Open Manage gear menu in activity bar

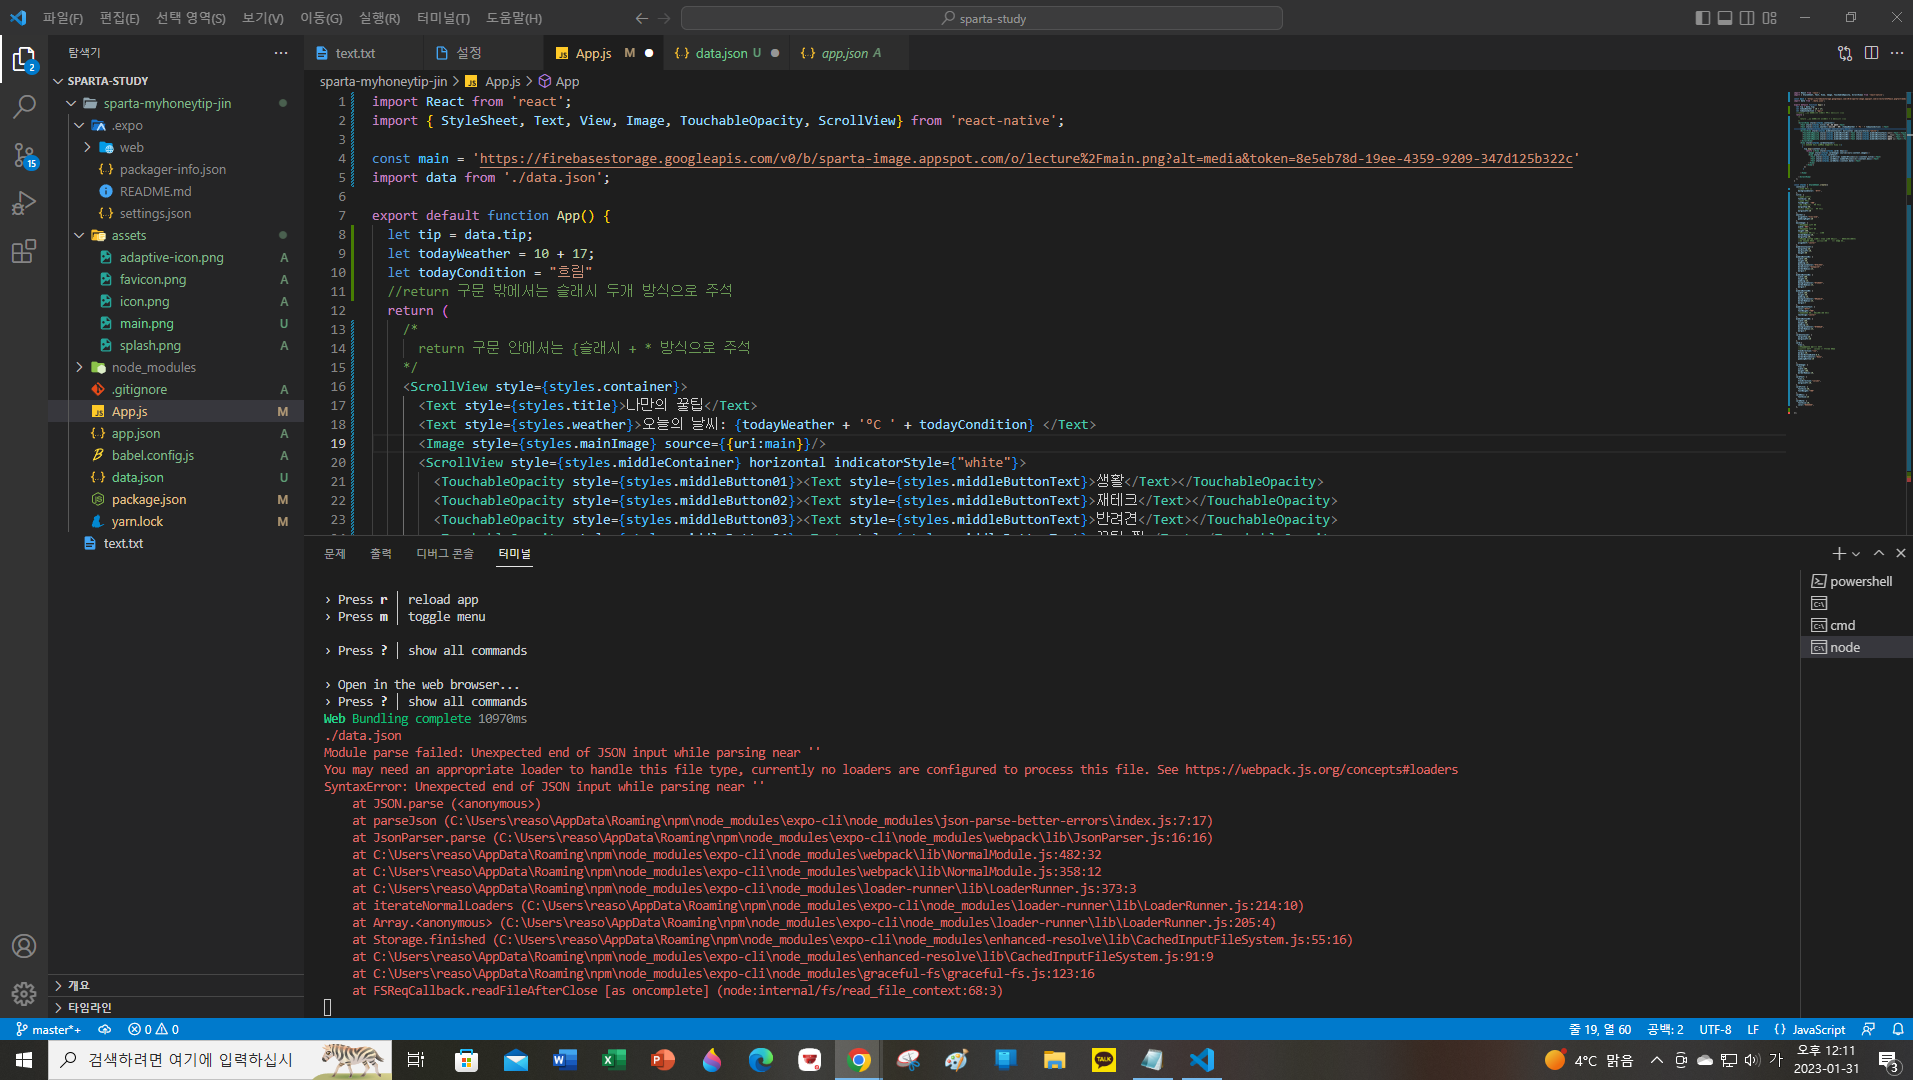point(24,993)
